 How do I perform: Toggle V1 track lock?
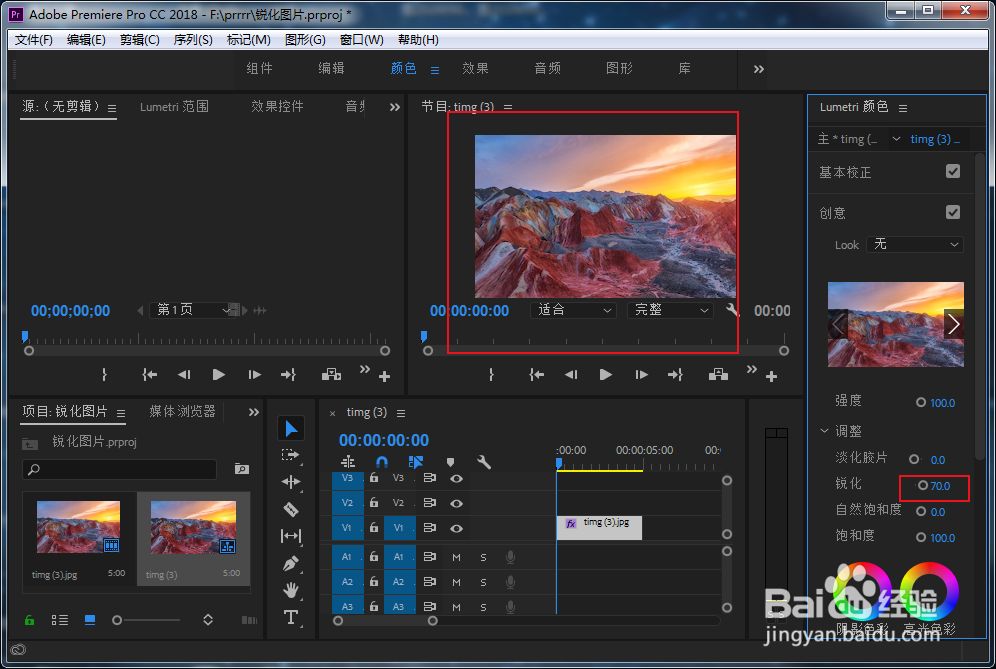[x=374, y=527]
